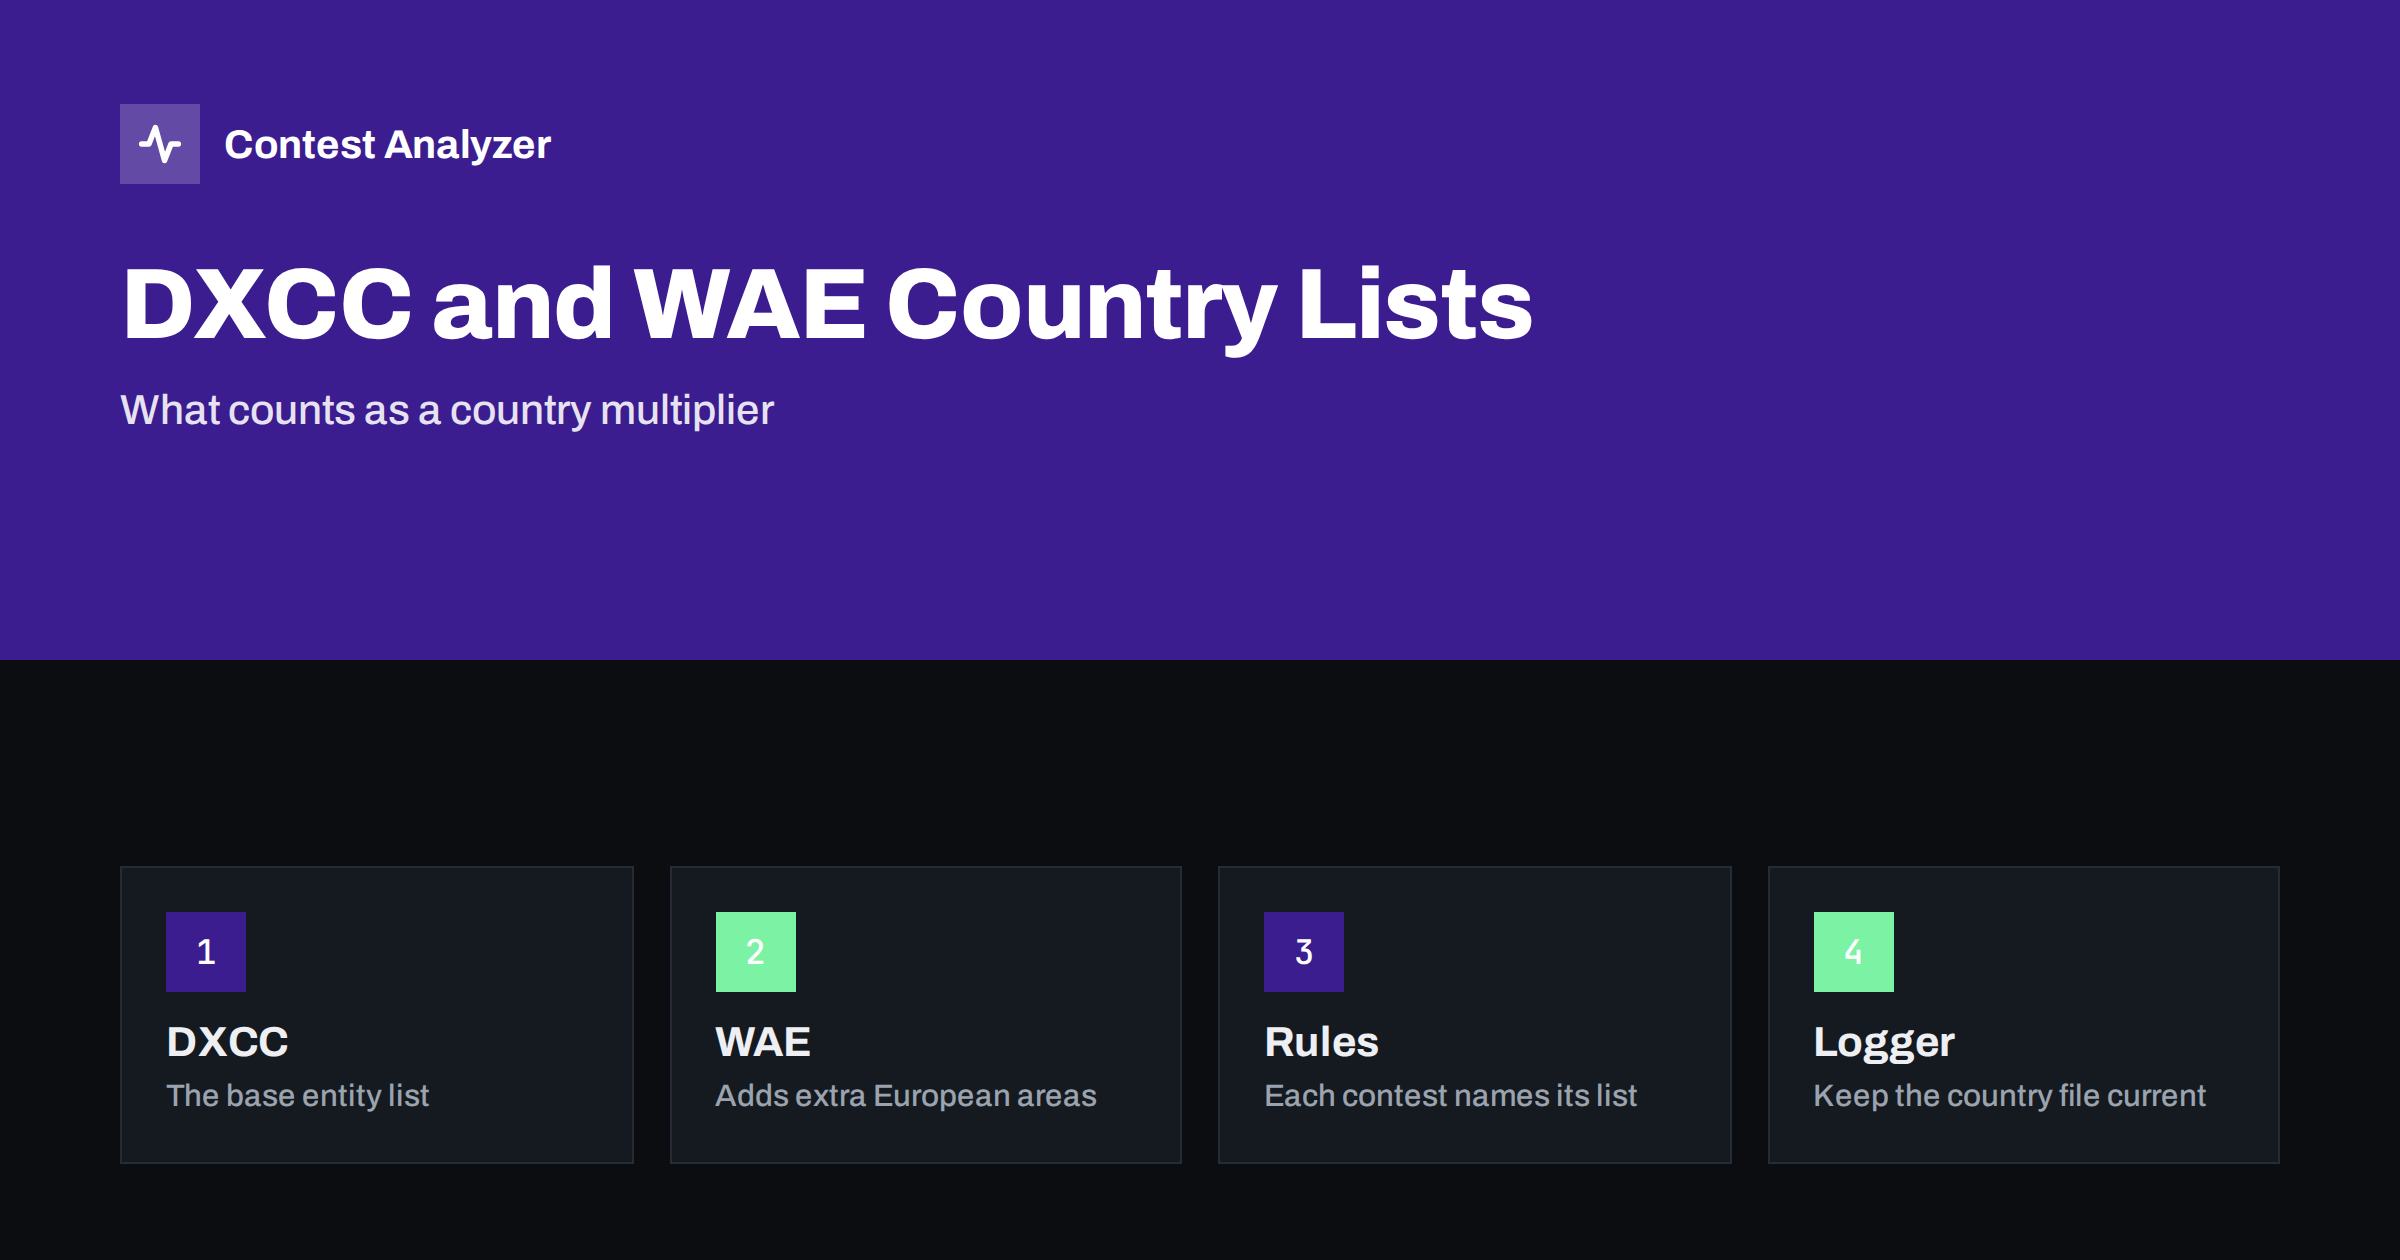This screenshot has width=2400, height=1260.
Task: Click the number 4 badge on the Logger card
Action: 1854,952
